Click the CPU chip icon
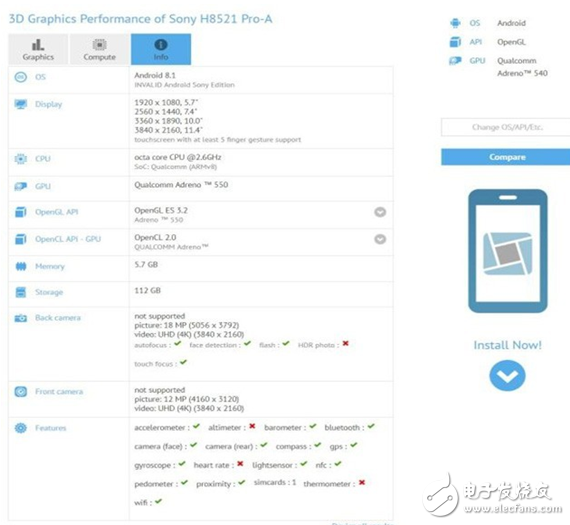570x525 pixels. (21, 159)
